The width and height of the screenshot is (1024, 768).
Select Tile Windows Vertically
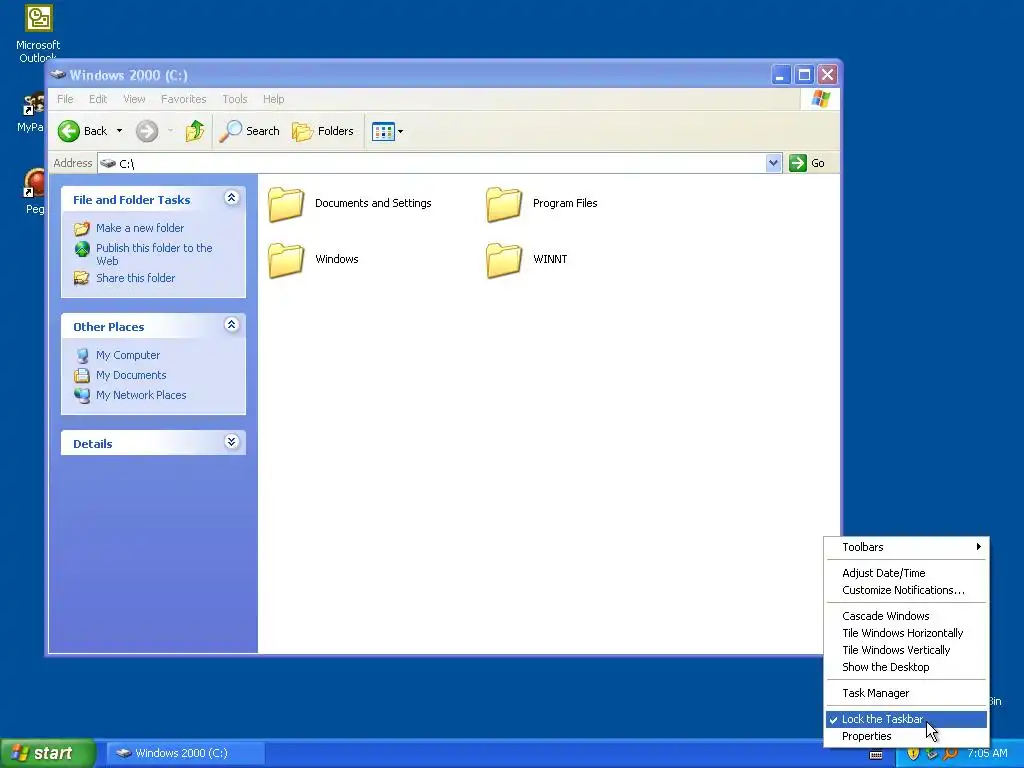906,650
